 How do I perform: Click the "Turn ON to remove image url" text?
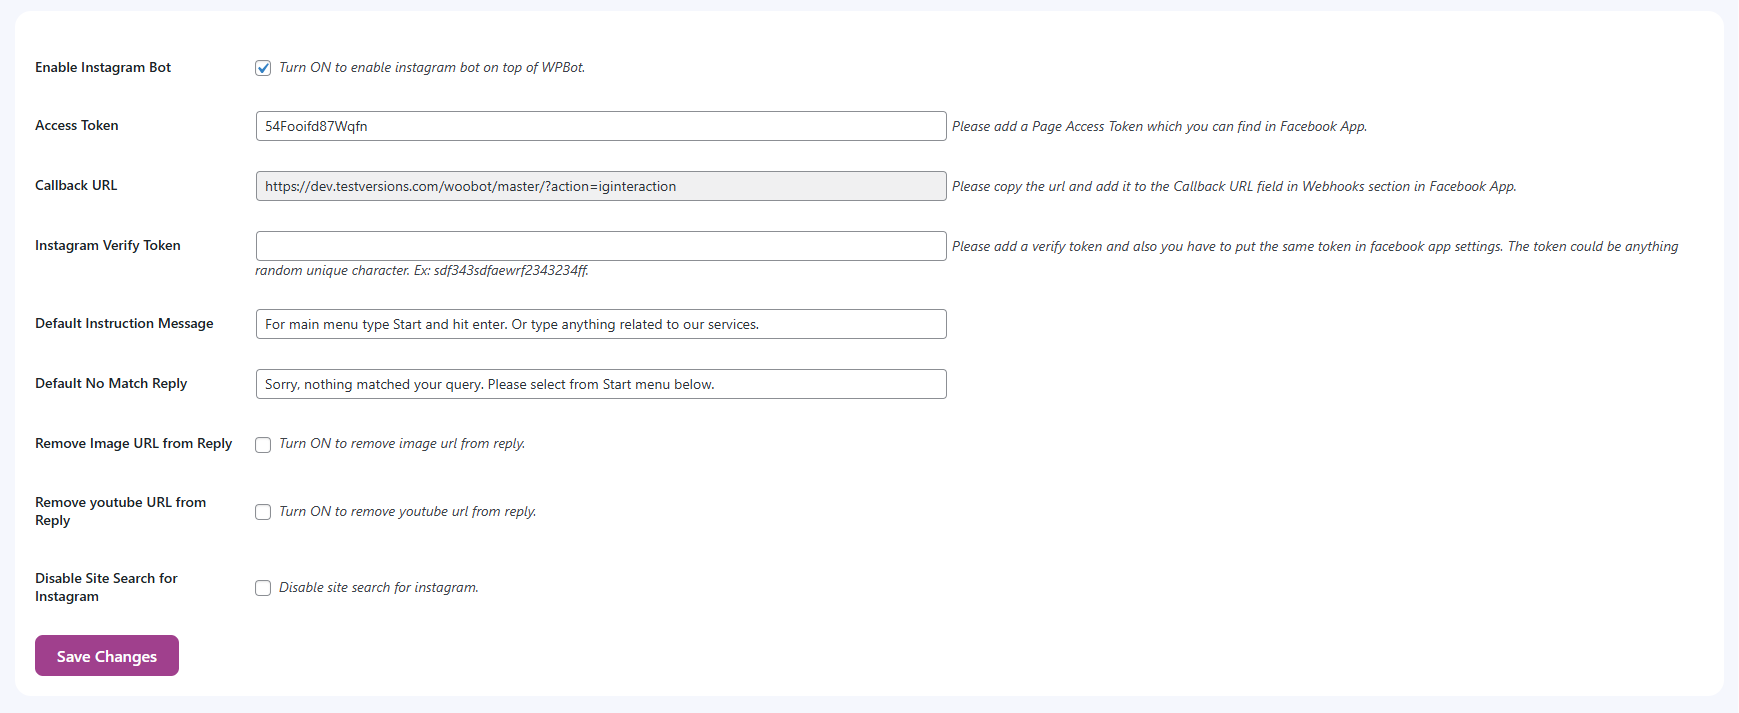[402, 443]
